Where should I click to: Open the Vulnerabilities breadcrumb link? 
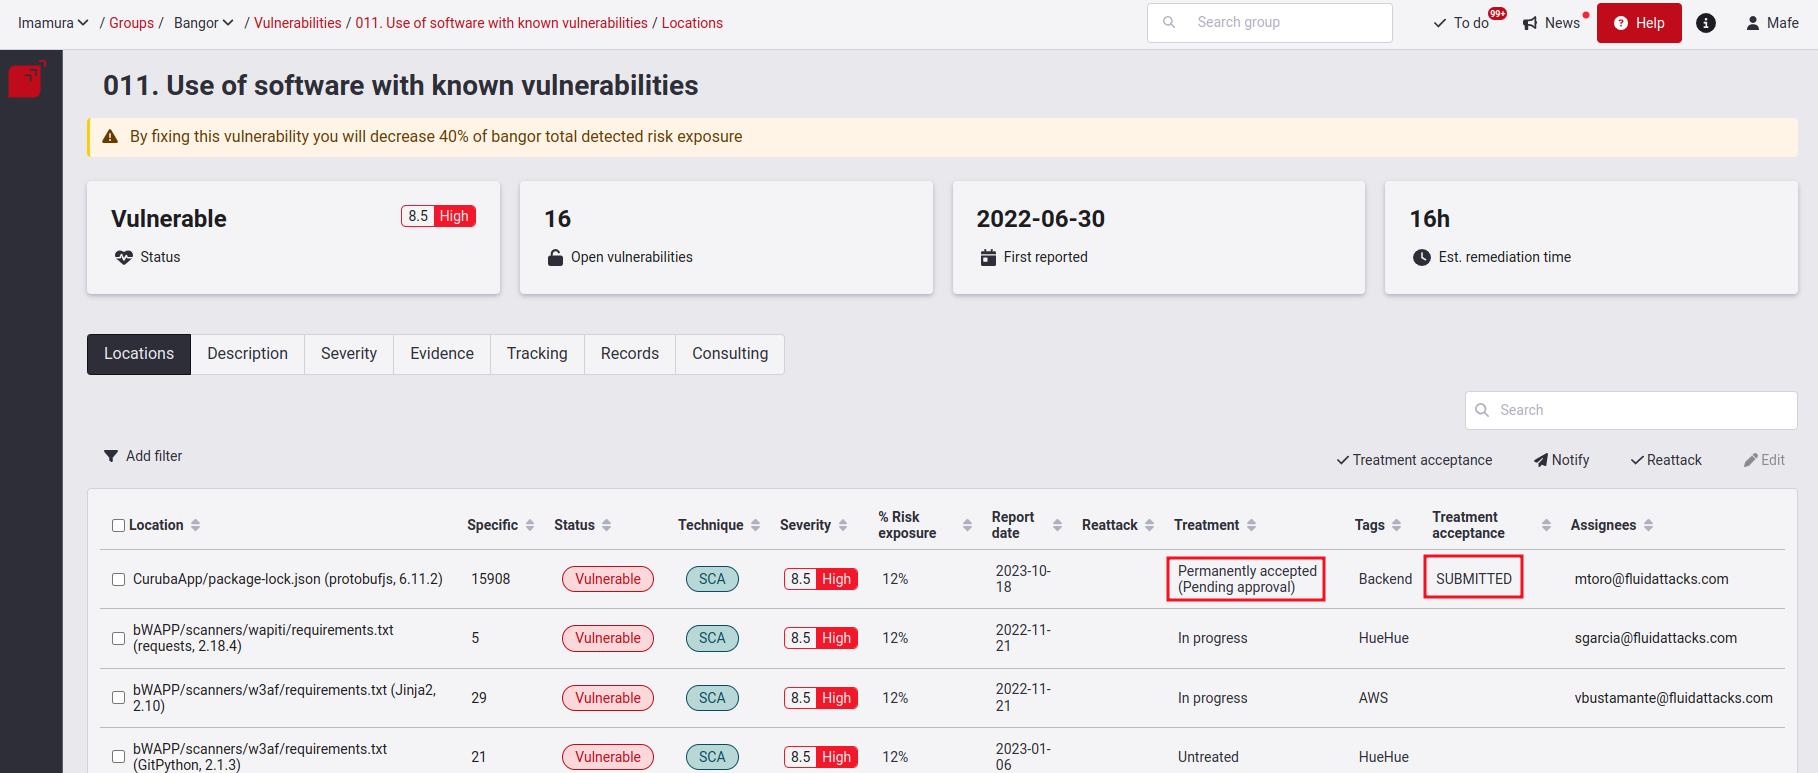tap(298, 23)
